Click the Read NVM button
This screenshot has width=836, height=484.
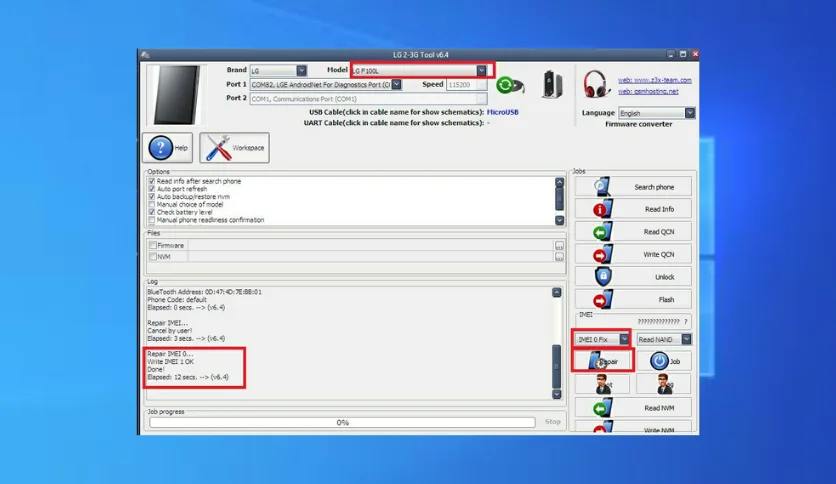(633, 408)
